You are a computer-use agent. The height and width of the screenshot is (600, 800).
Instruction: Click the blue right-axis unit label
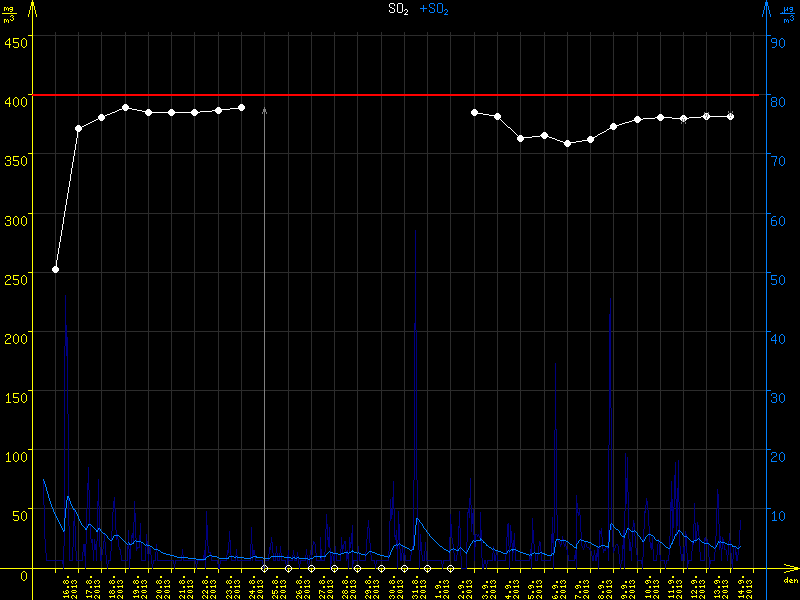788,12
